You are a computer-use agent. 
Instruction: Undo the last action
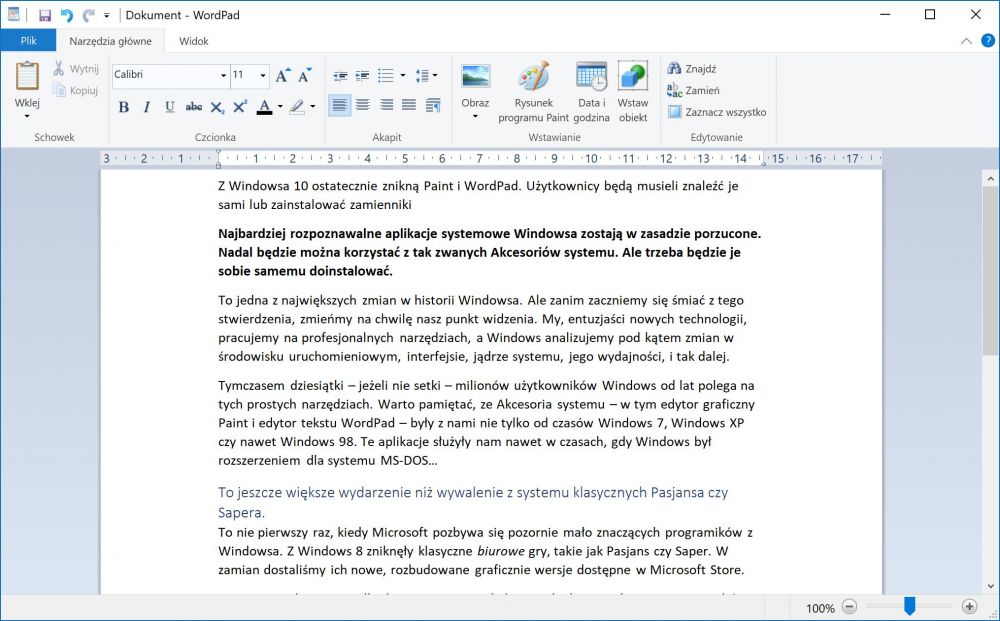pos(66,15)
